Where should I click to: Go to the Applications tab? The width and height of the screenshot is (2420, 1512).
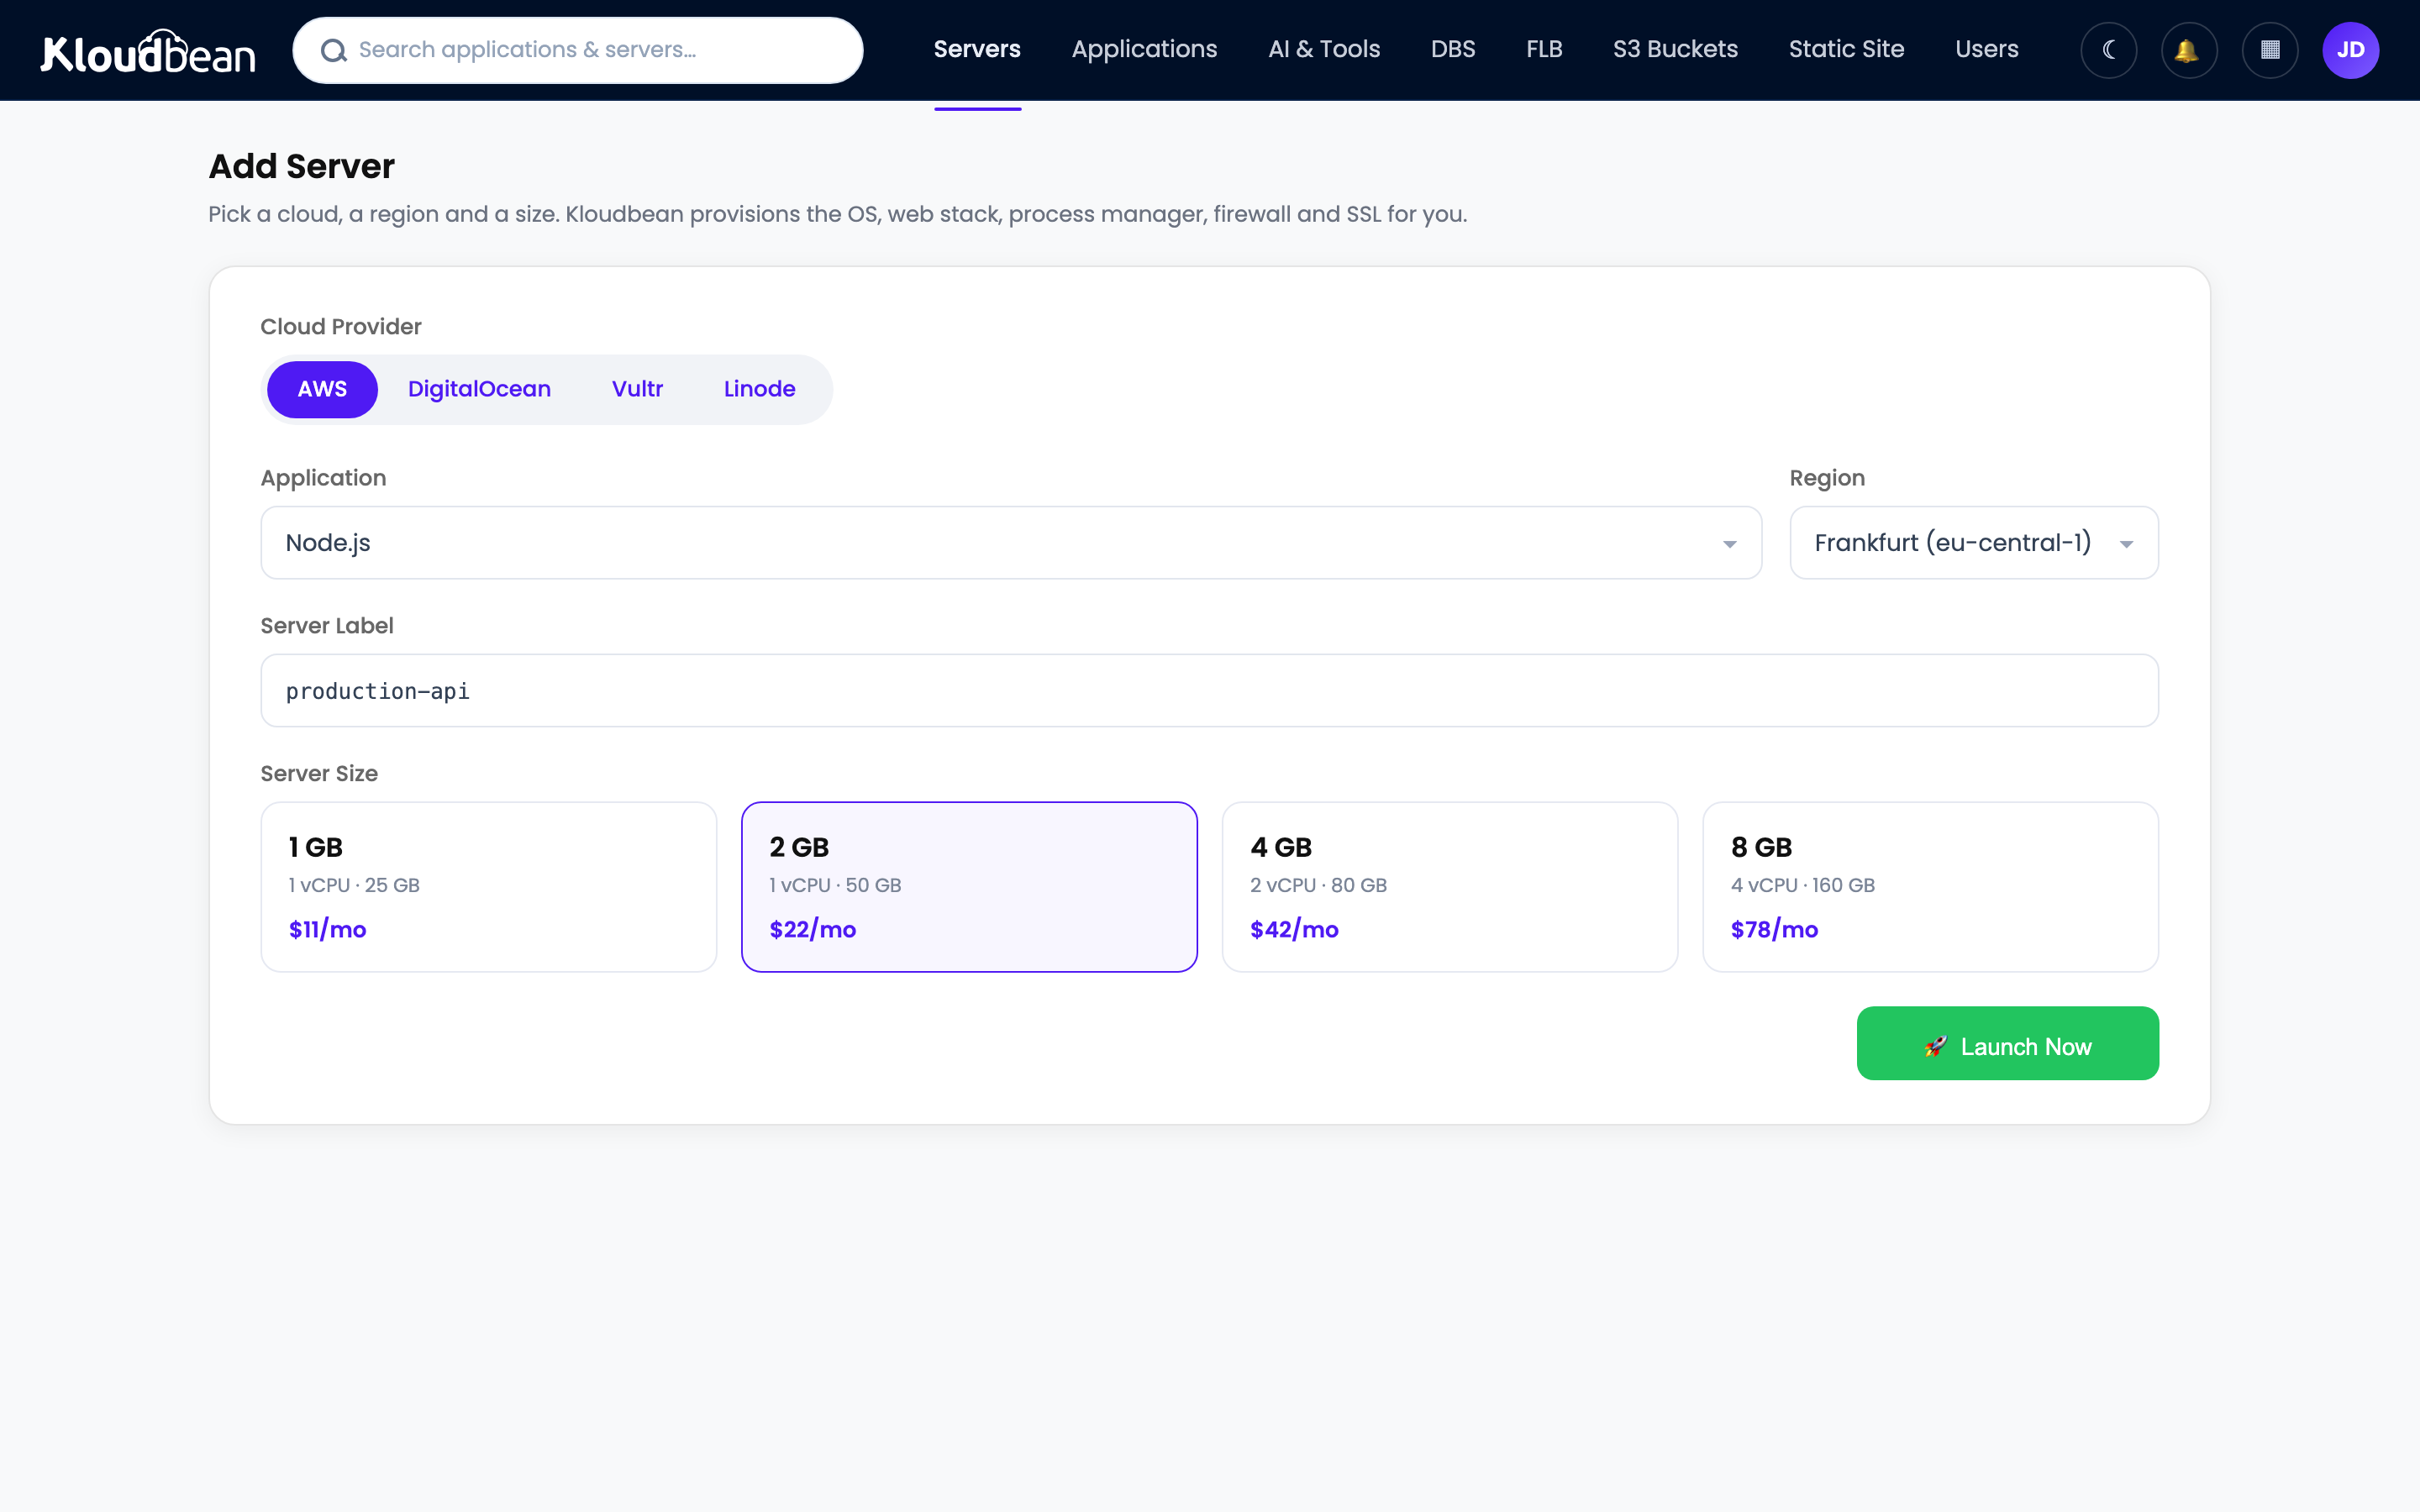click(x=1144, y=50)
